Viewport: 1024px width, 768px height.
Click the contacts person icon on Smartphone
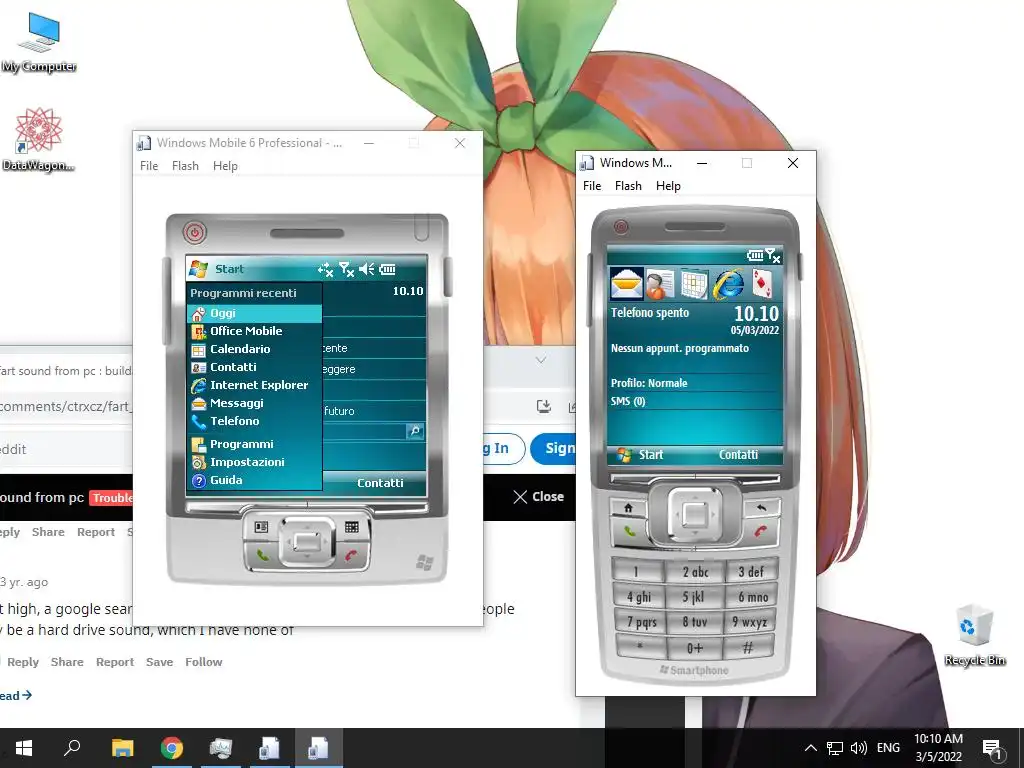click(660, 285)
